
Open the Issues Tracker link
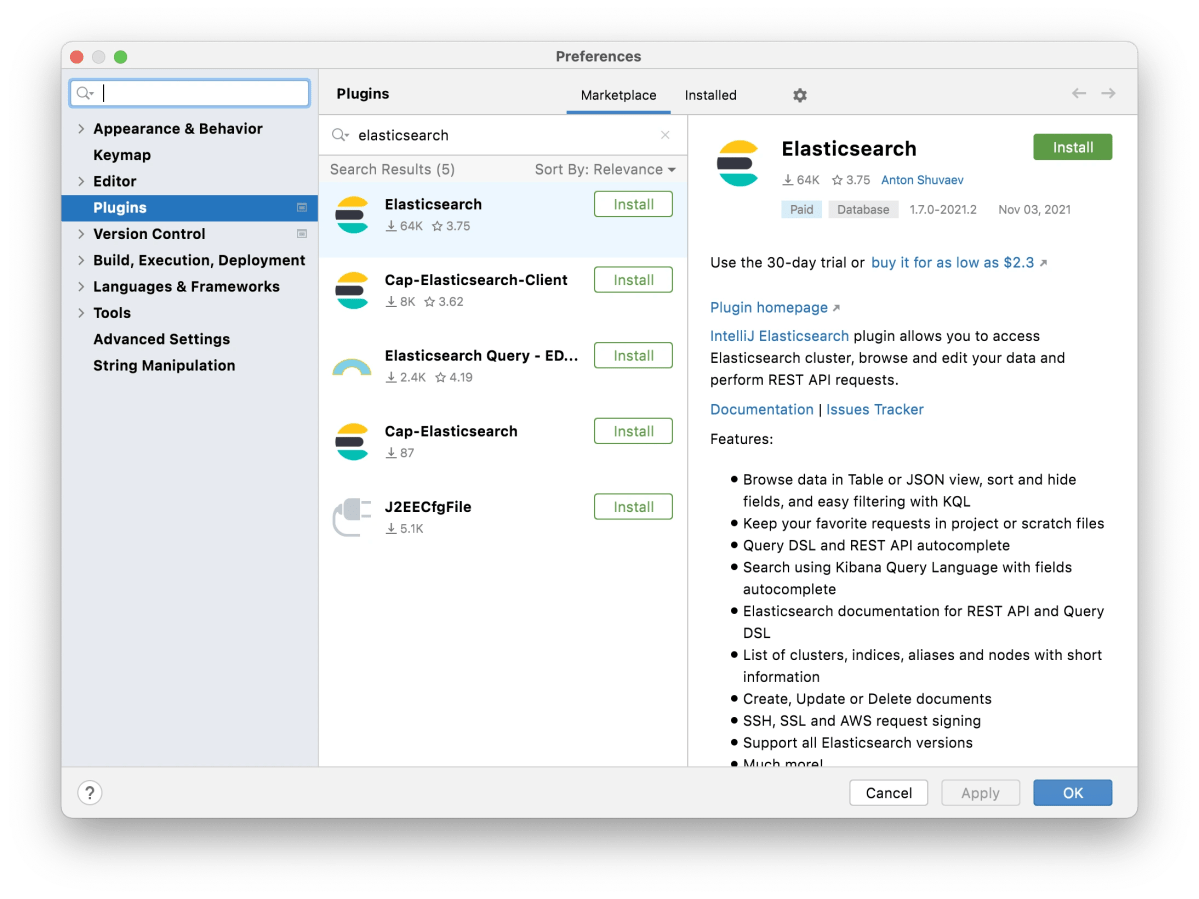tap(875, 410)
